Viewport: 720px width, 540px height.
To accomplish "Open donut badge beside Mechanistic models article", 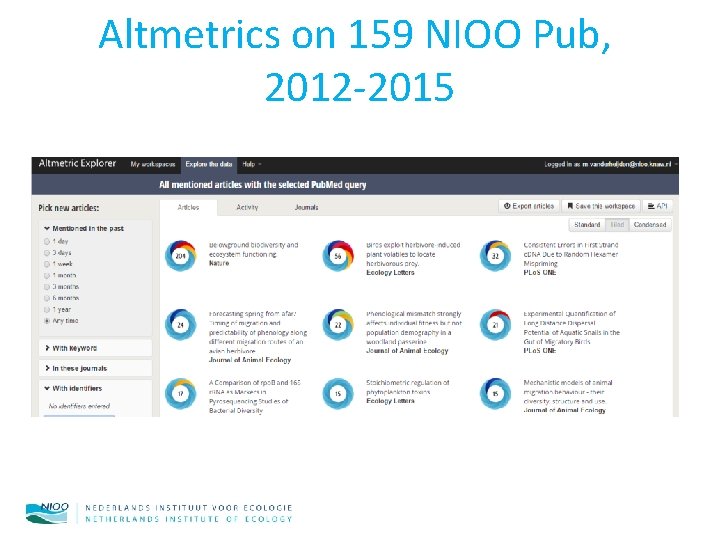I will tap(495, 394).
